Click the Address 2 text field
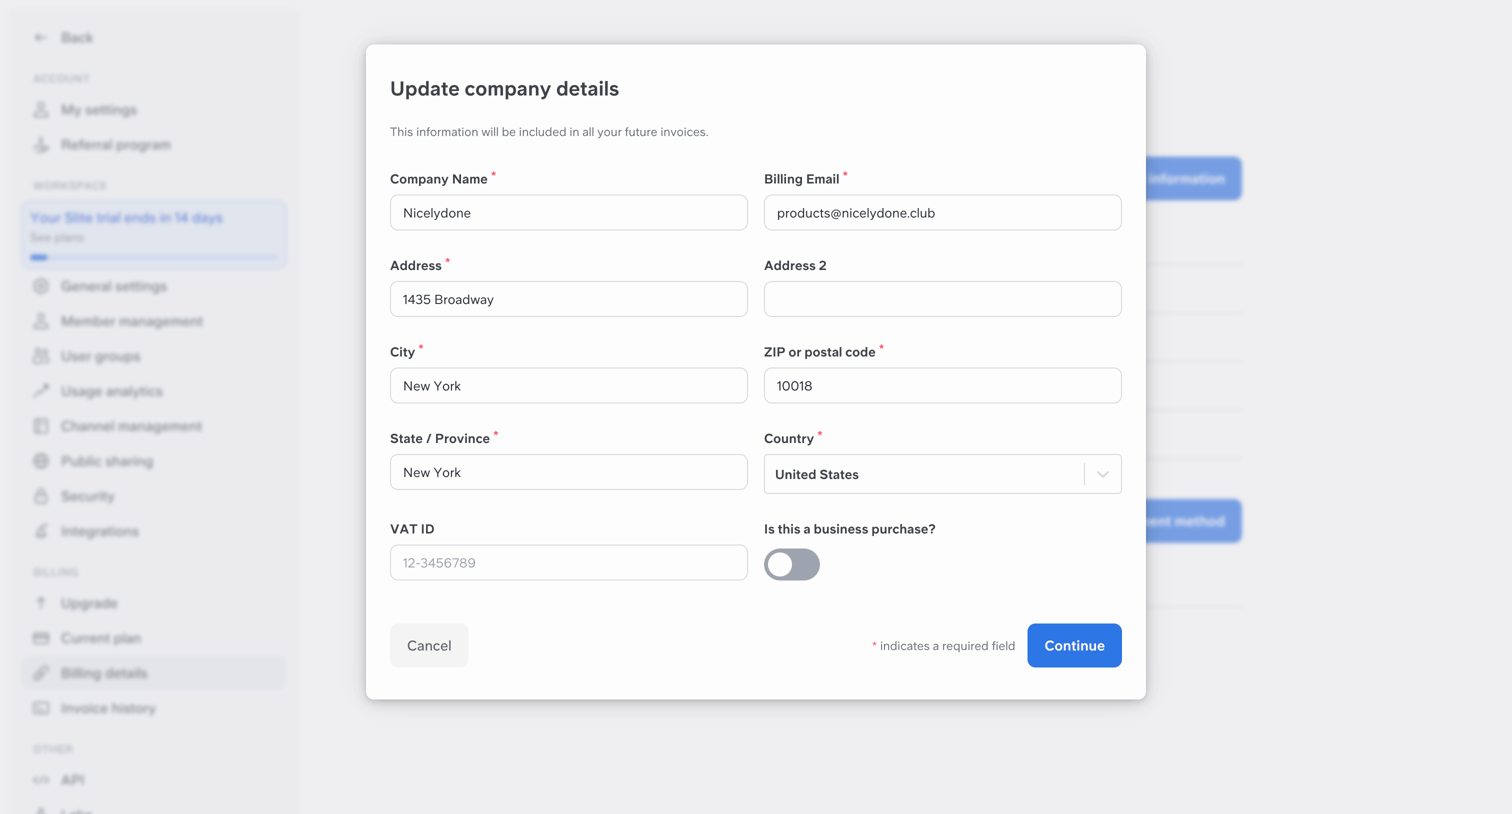The image size is (1512, 814). [942, 299]
